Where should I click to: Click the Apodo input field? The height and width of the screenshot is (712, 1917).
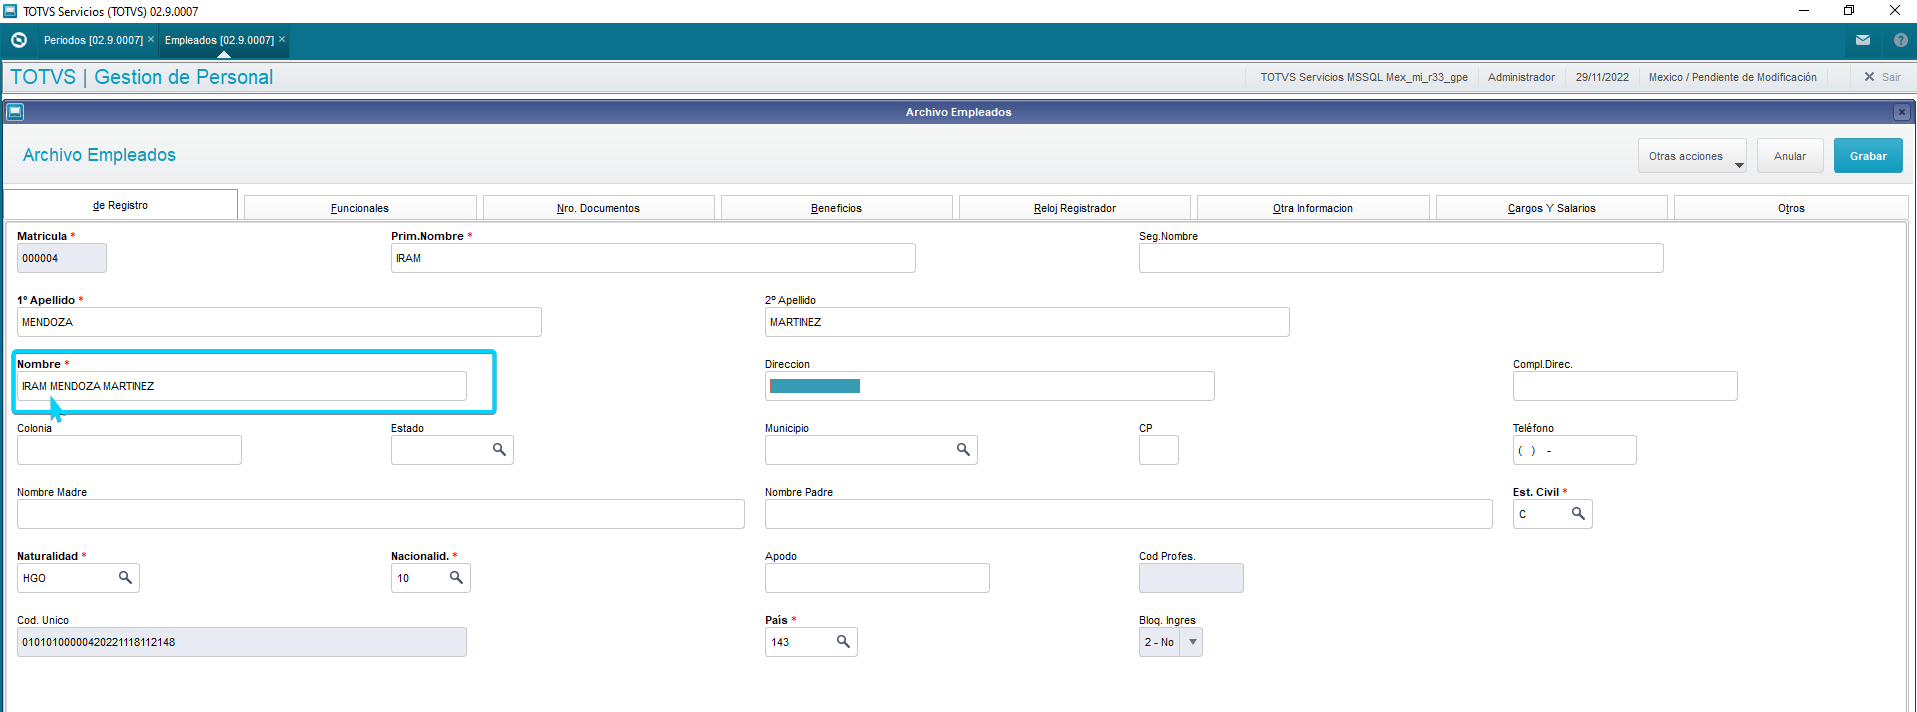(x=877, y=578)
